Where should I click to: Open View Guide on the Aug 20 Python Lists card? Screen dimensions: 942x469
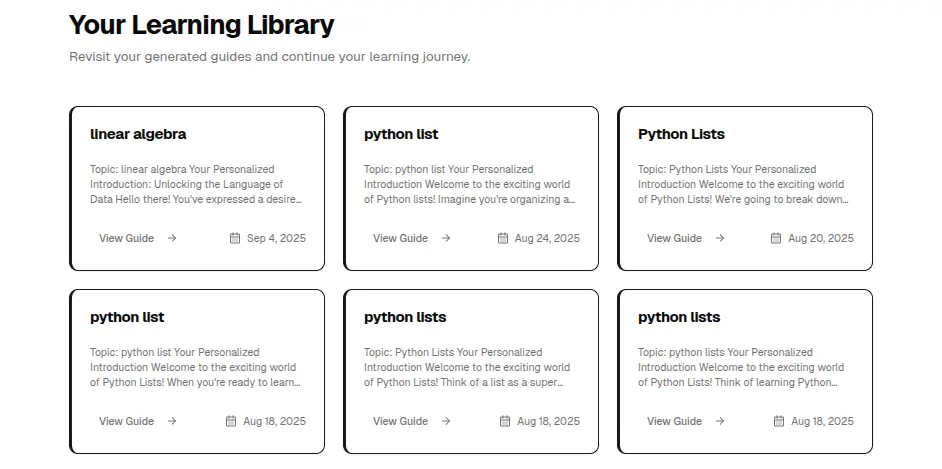click(x=674, y=238)
